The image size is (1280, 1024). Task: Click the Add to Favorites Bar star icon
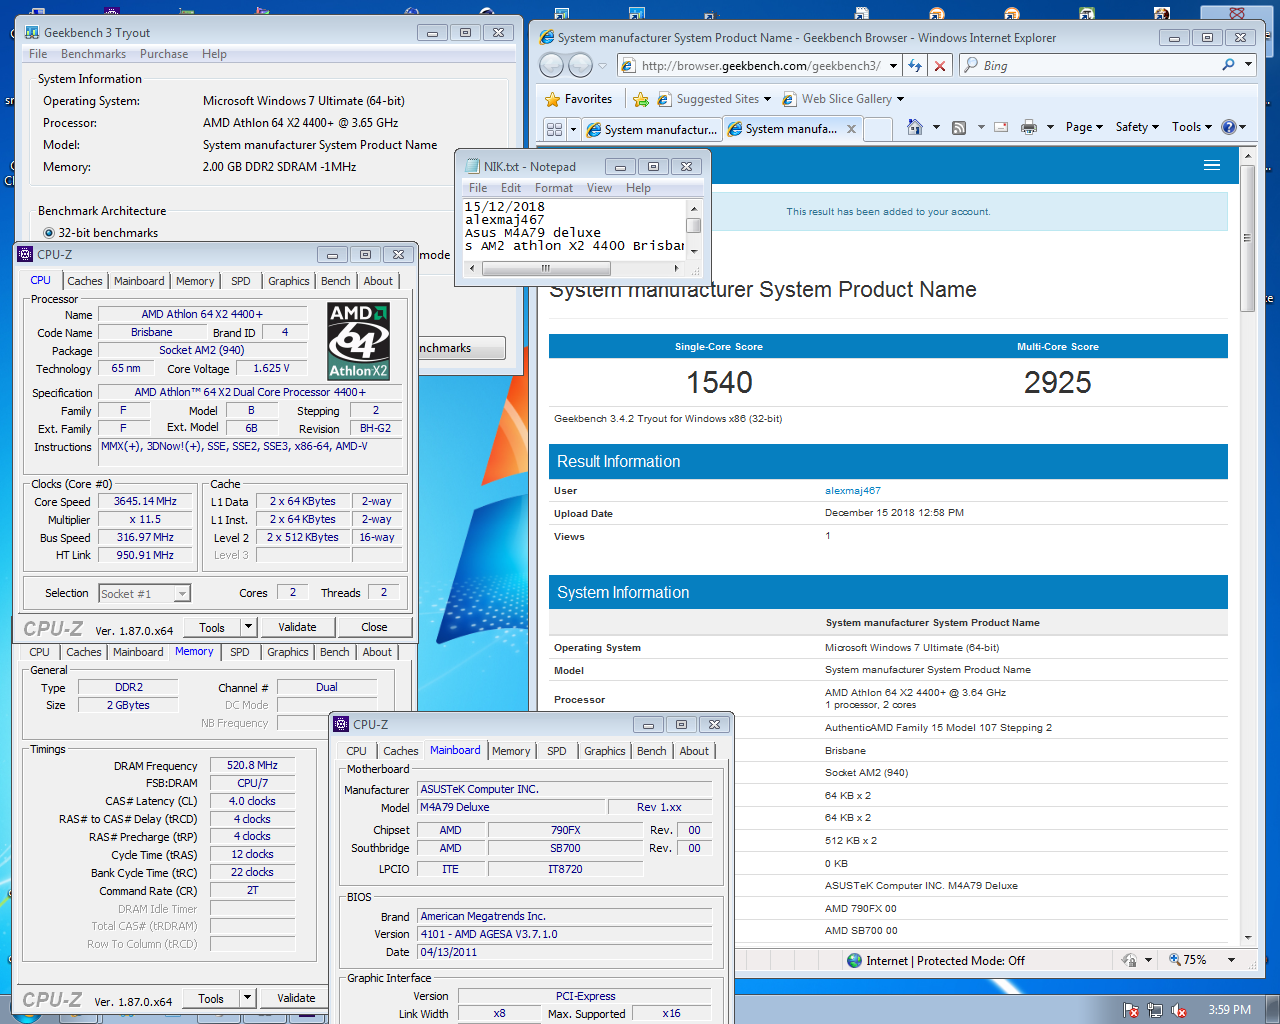pyautogui.click(x=641, y=99)
